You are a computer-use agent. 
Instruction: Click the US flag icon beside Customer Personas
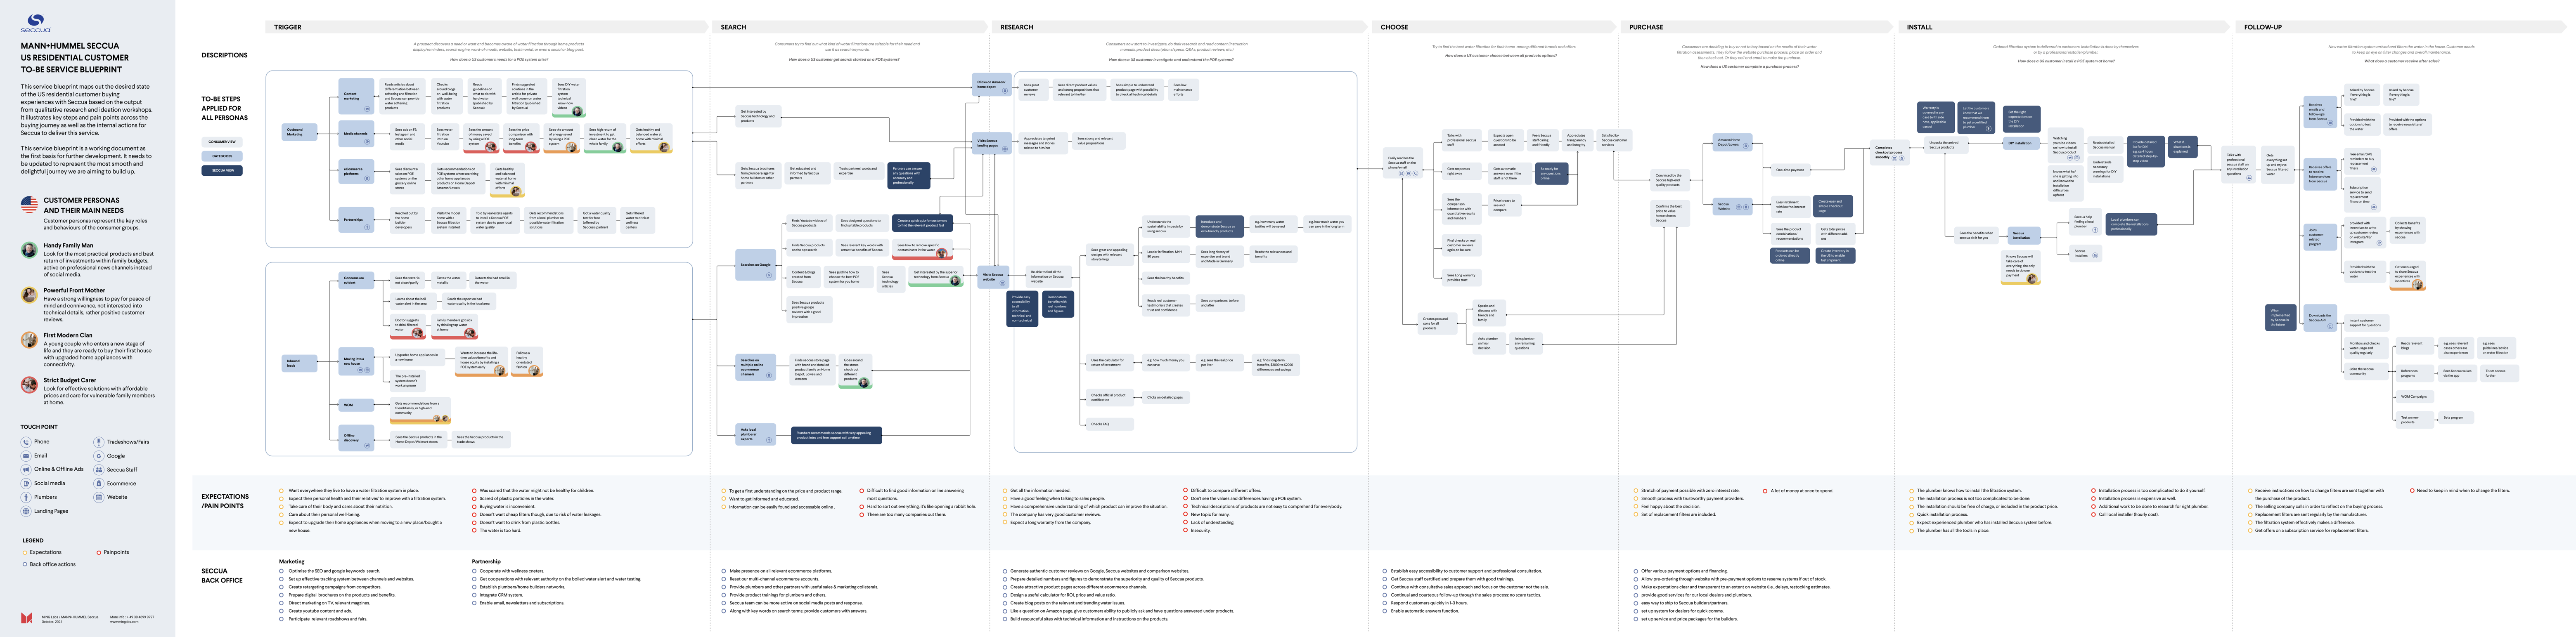[29, 205]
